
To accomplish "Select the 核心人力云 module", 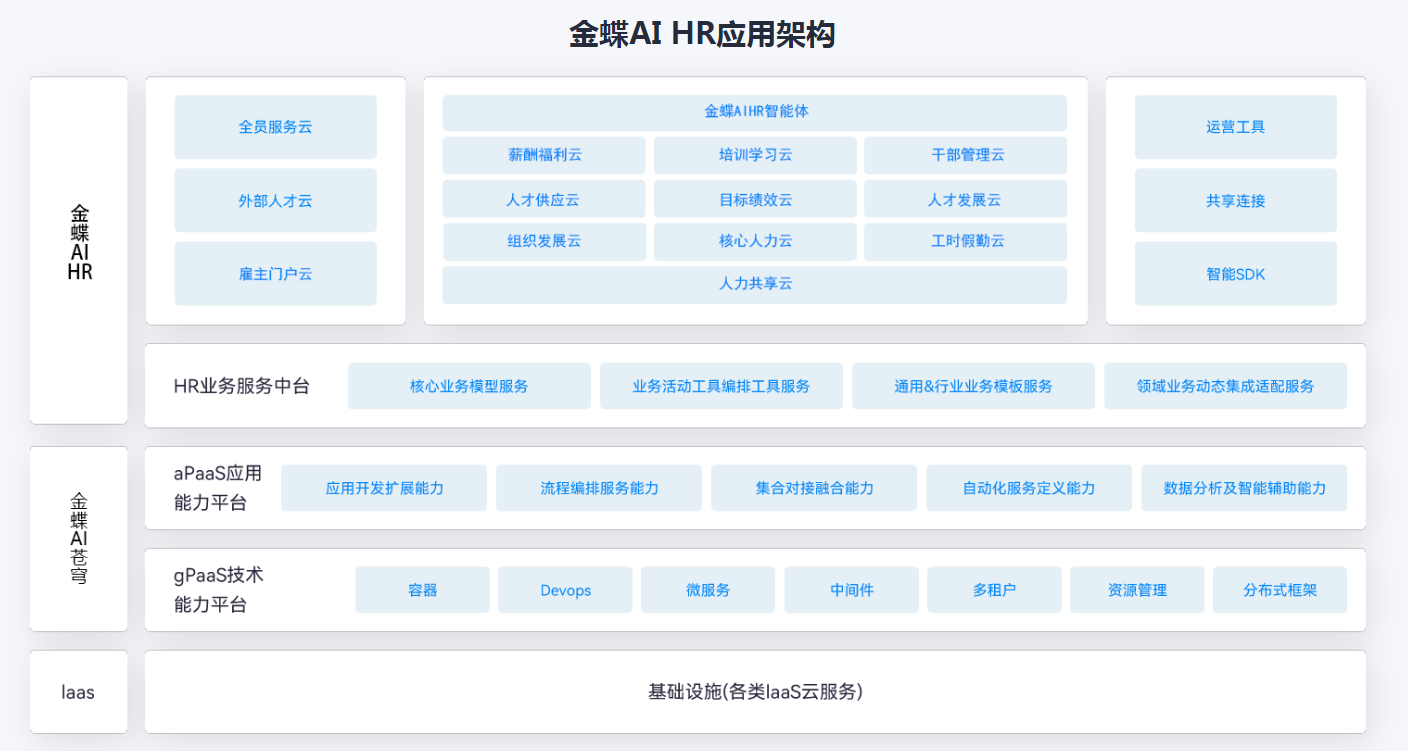I will coord(755,242).
